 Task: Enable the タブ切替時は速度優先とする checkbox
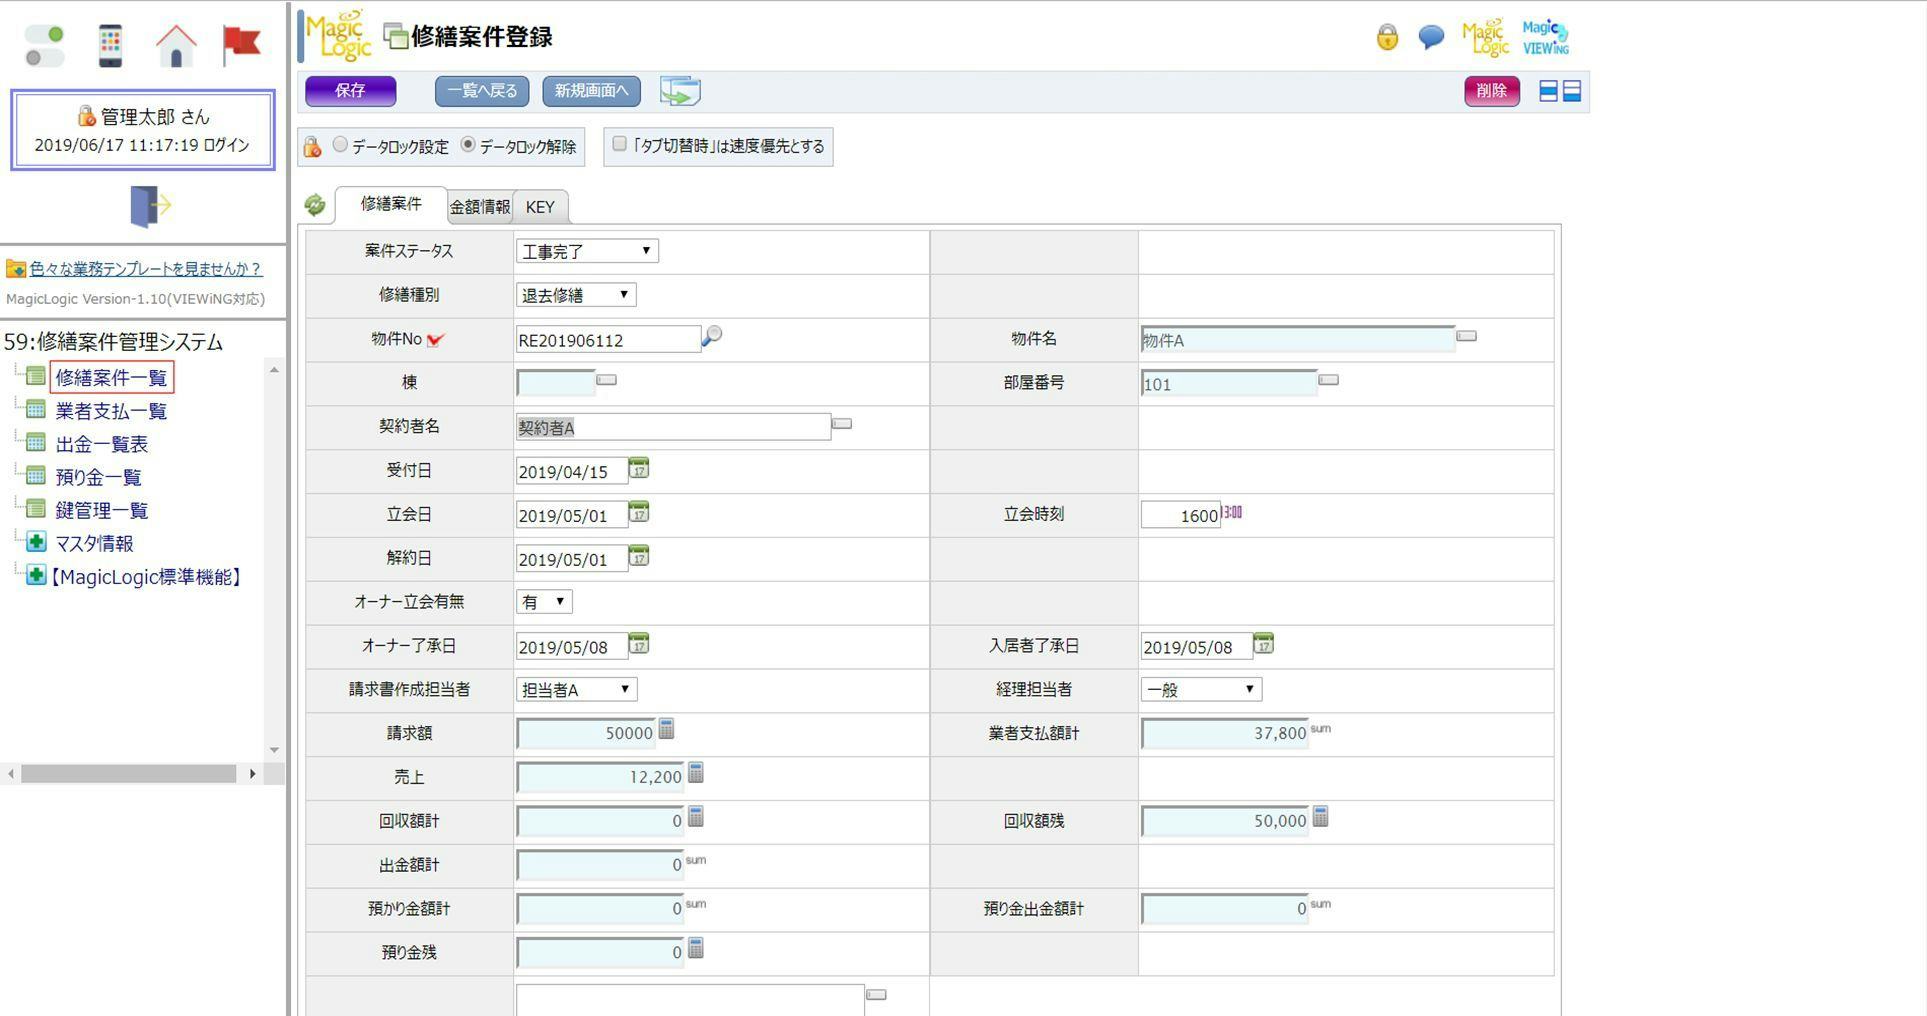pos(620,144)
